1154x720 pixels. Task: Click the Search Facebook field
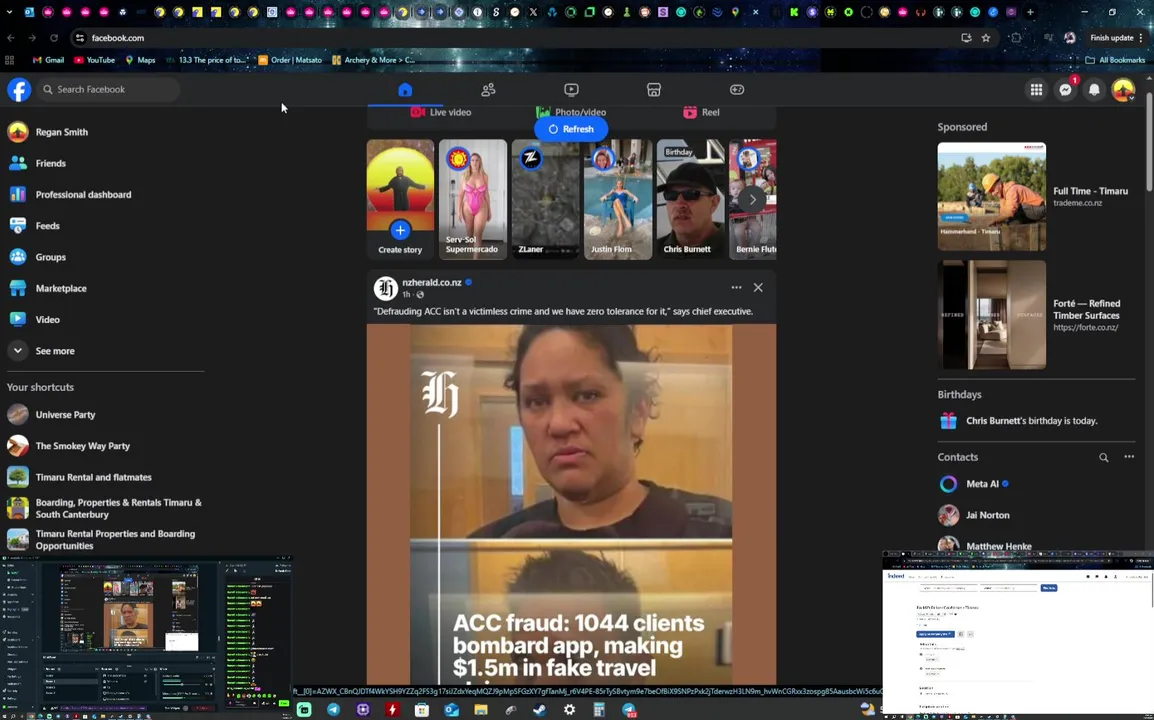pyautogui.click(x=108, y=90)
